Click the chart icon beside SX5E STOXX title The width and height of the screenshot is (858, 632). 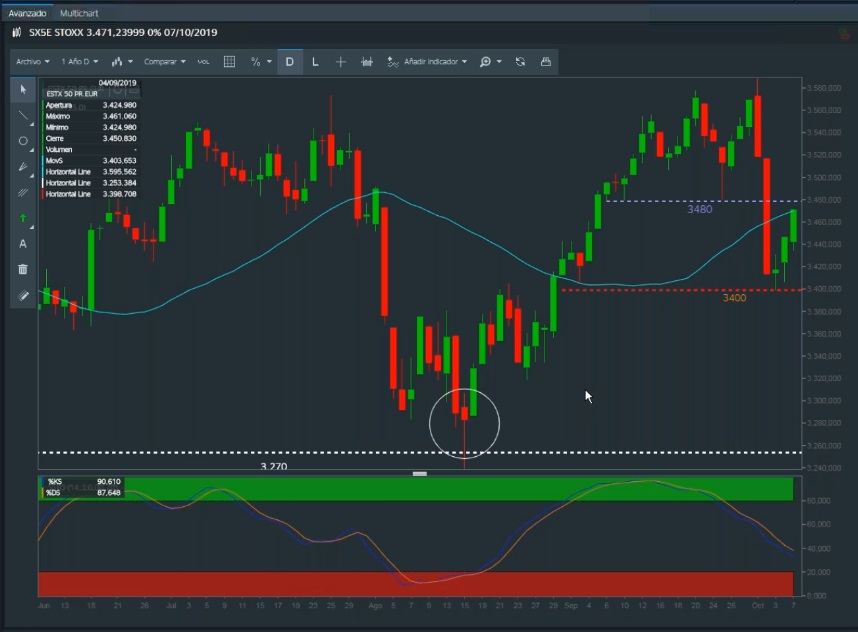pyautogui.click(x=17, y=32)
